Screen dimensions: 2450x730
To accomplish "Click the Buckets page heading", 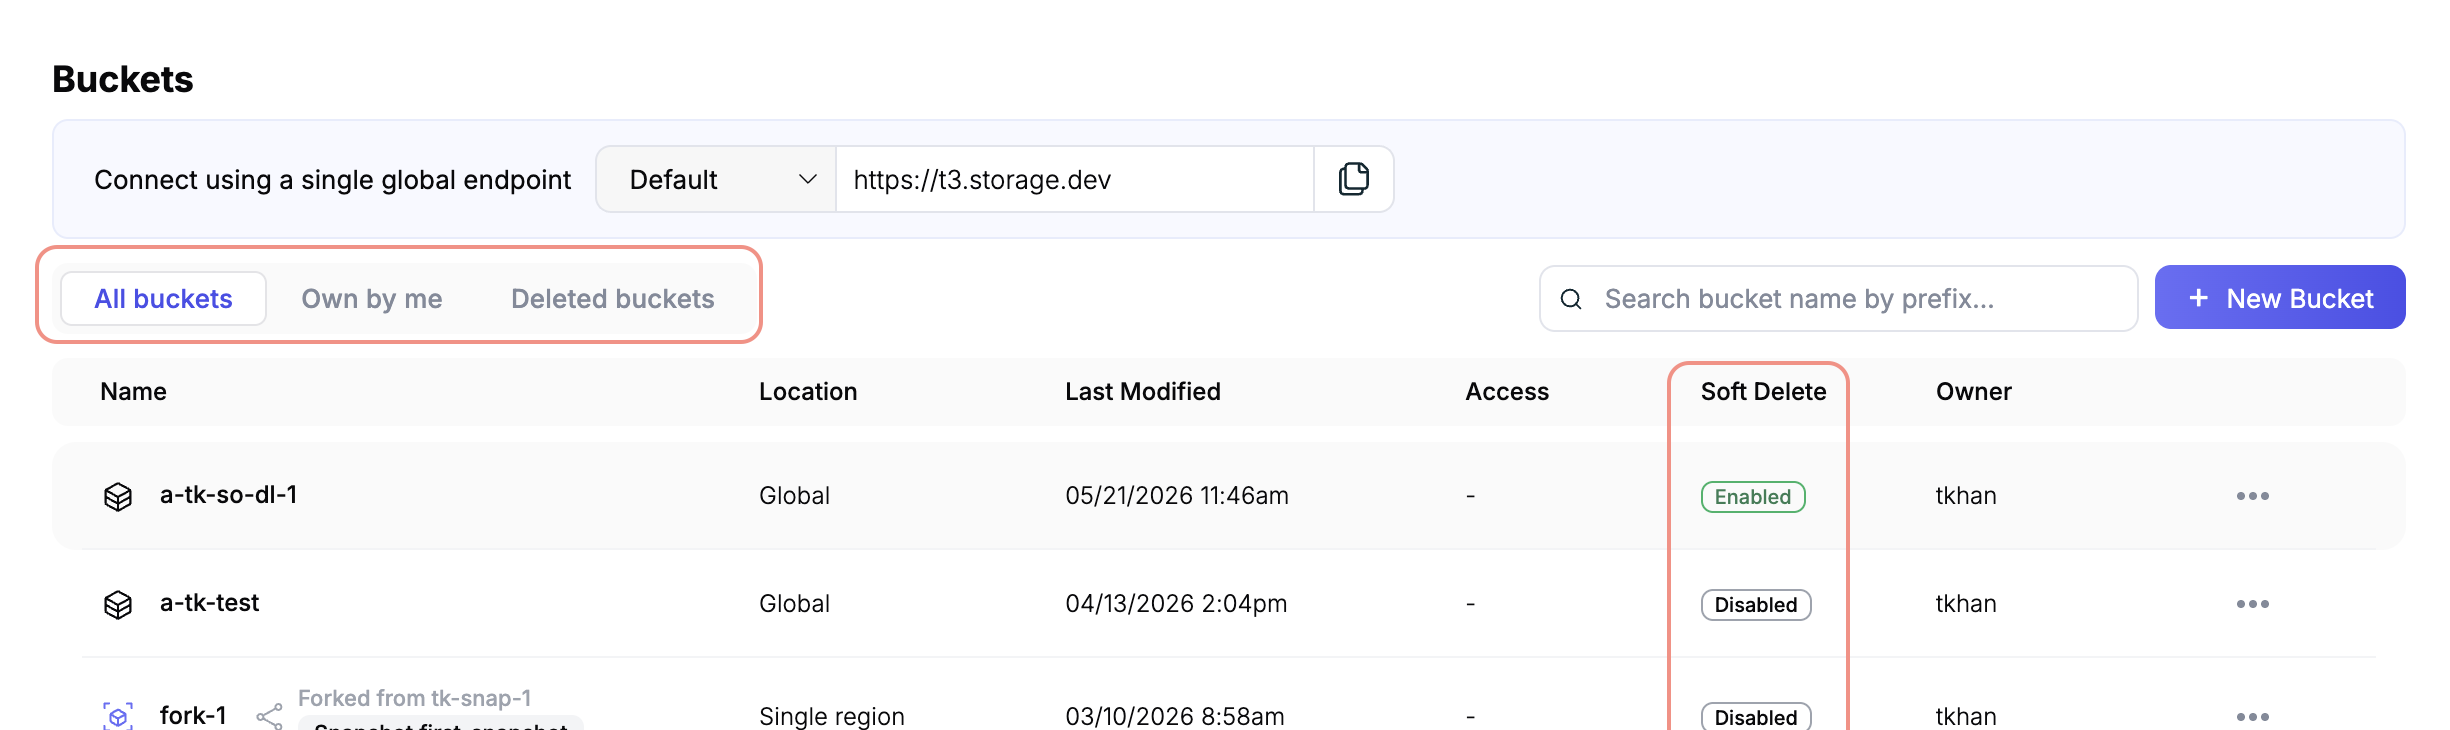I will coord(123,79).
